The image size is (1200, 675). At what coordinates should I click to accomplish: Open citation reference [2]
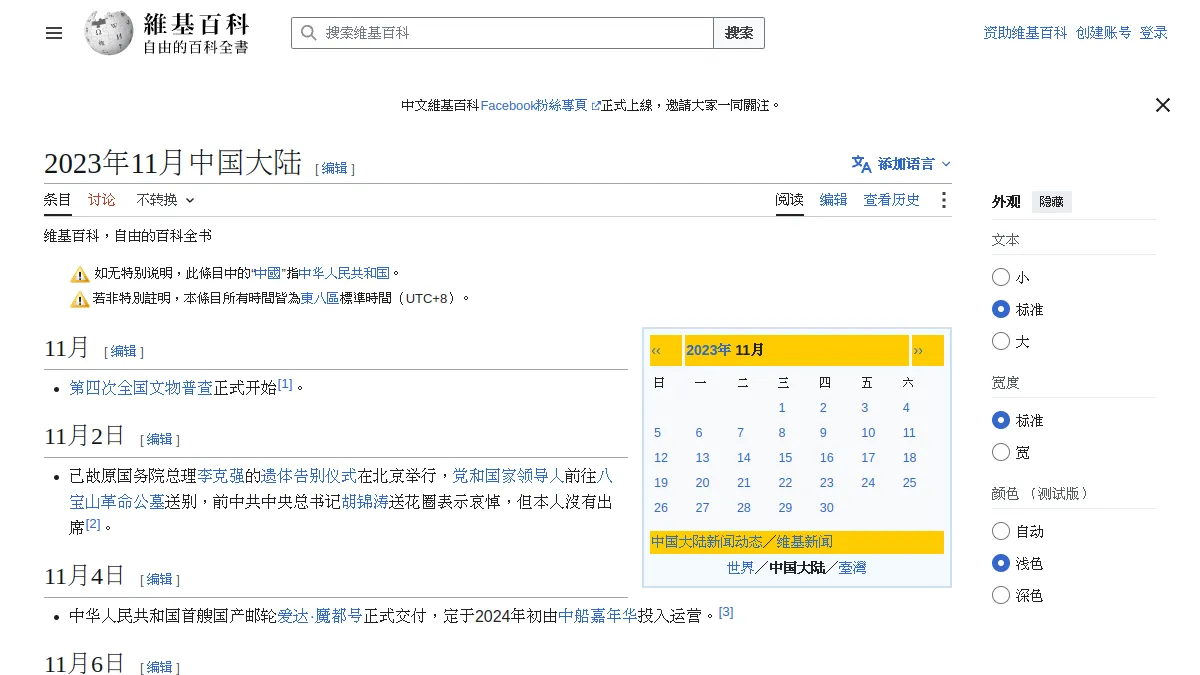(x=93, y=524)
